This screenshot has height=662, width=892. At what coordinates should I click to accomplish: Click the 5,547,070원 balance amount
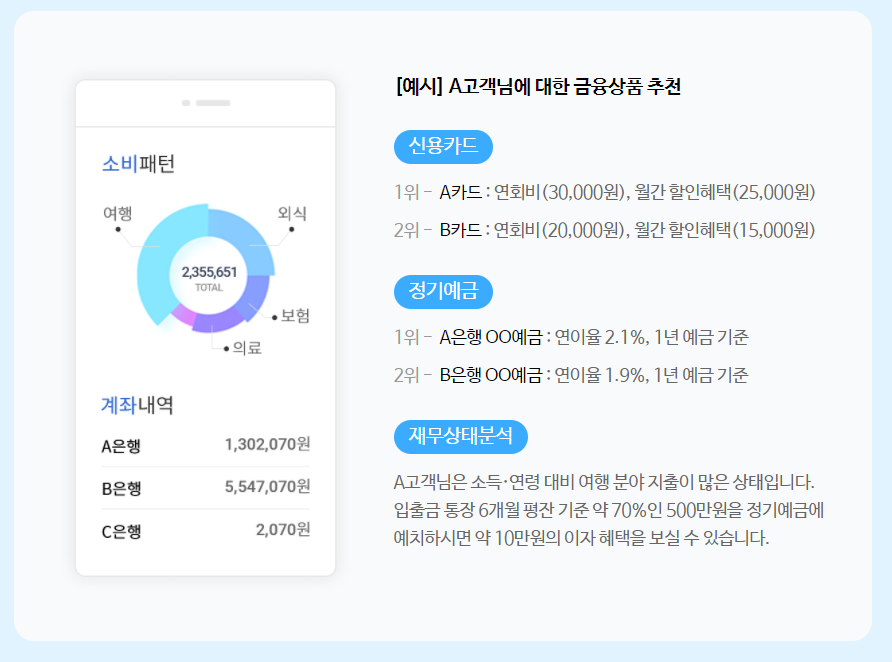[x=267, y=487]
